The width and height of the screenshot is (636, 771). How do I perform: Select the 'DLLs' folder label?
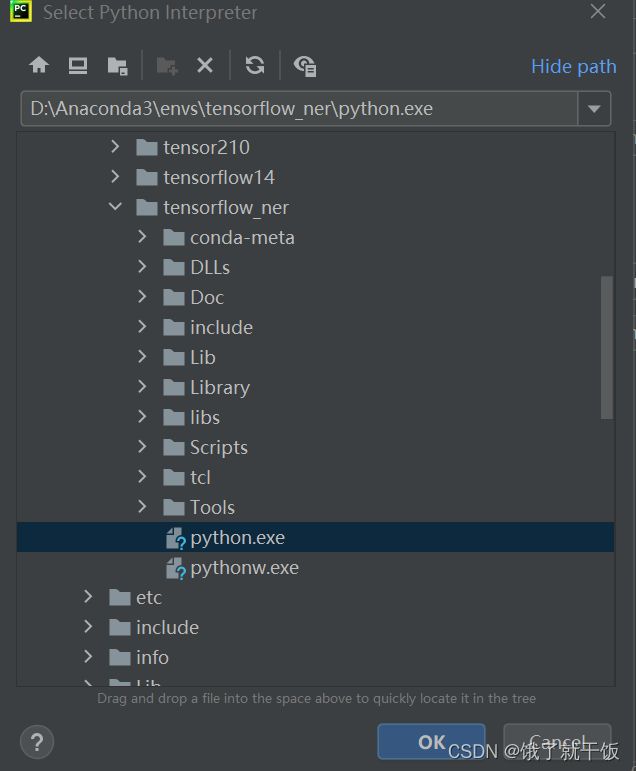coord(210,267)
